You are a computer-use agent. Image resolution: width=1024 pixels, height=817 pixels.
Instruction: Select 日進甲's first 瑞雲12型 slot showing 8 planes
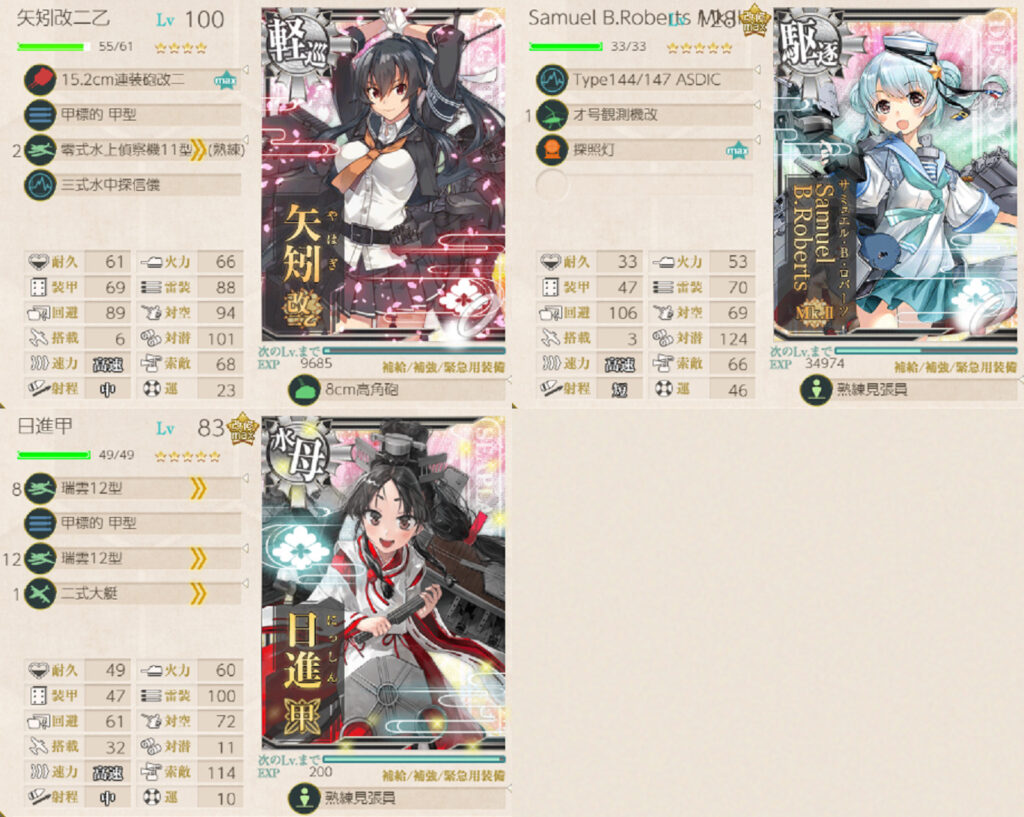click(x=133, y=488)
